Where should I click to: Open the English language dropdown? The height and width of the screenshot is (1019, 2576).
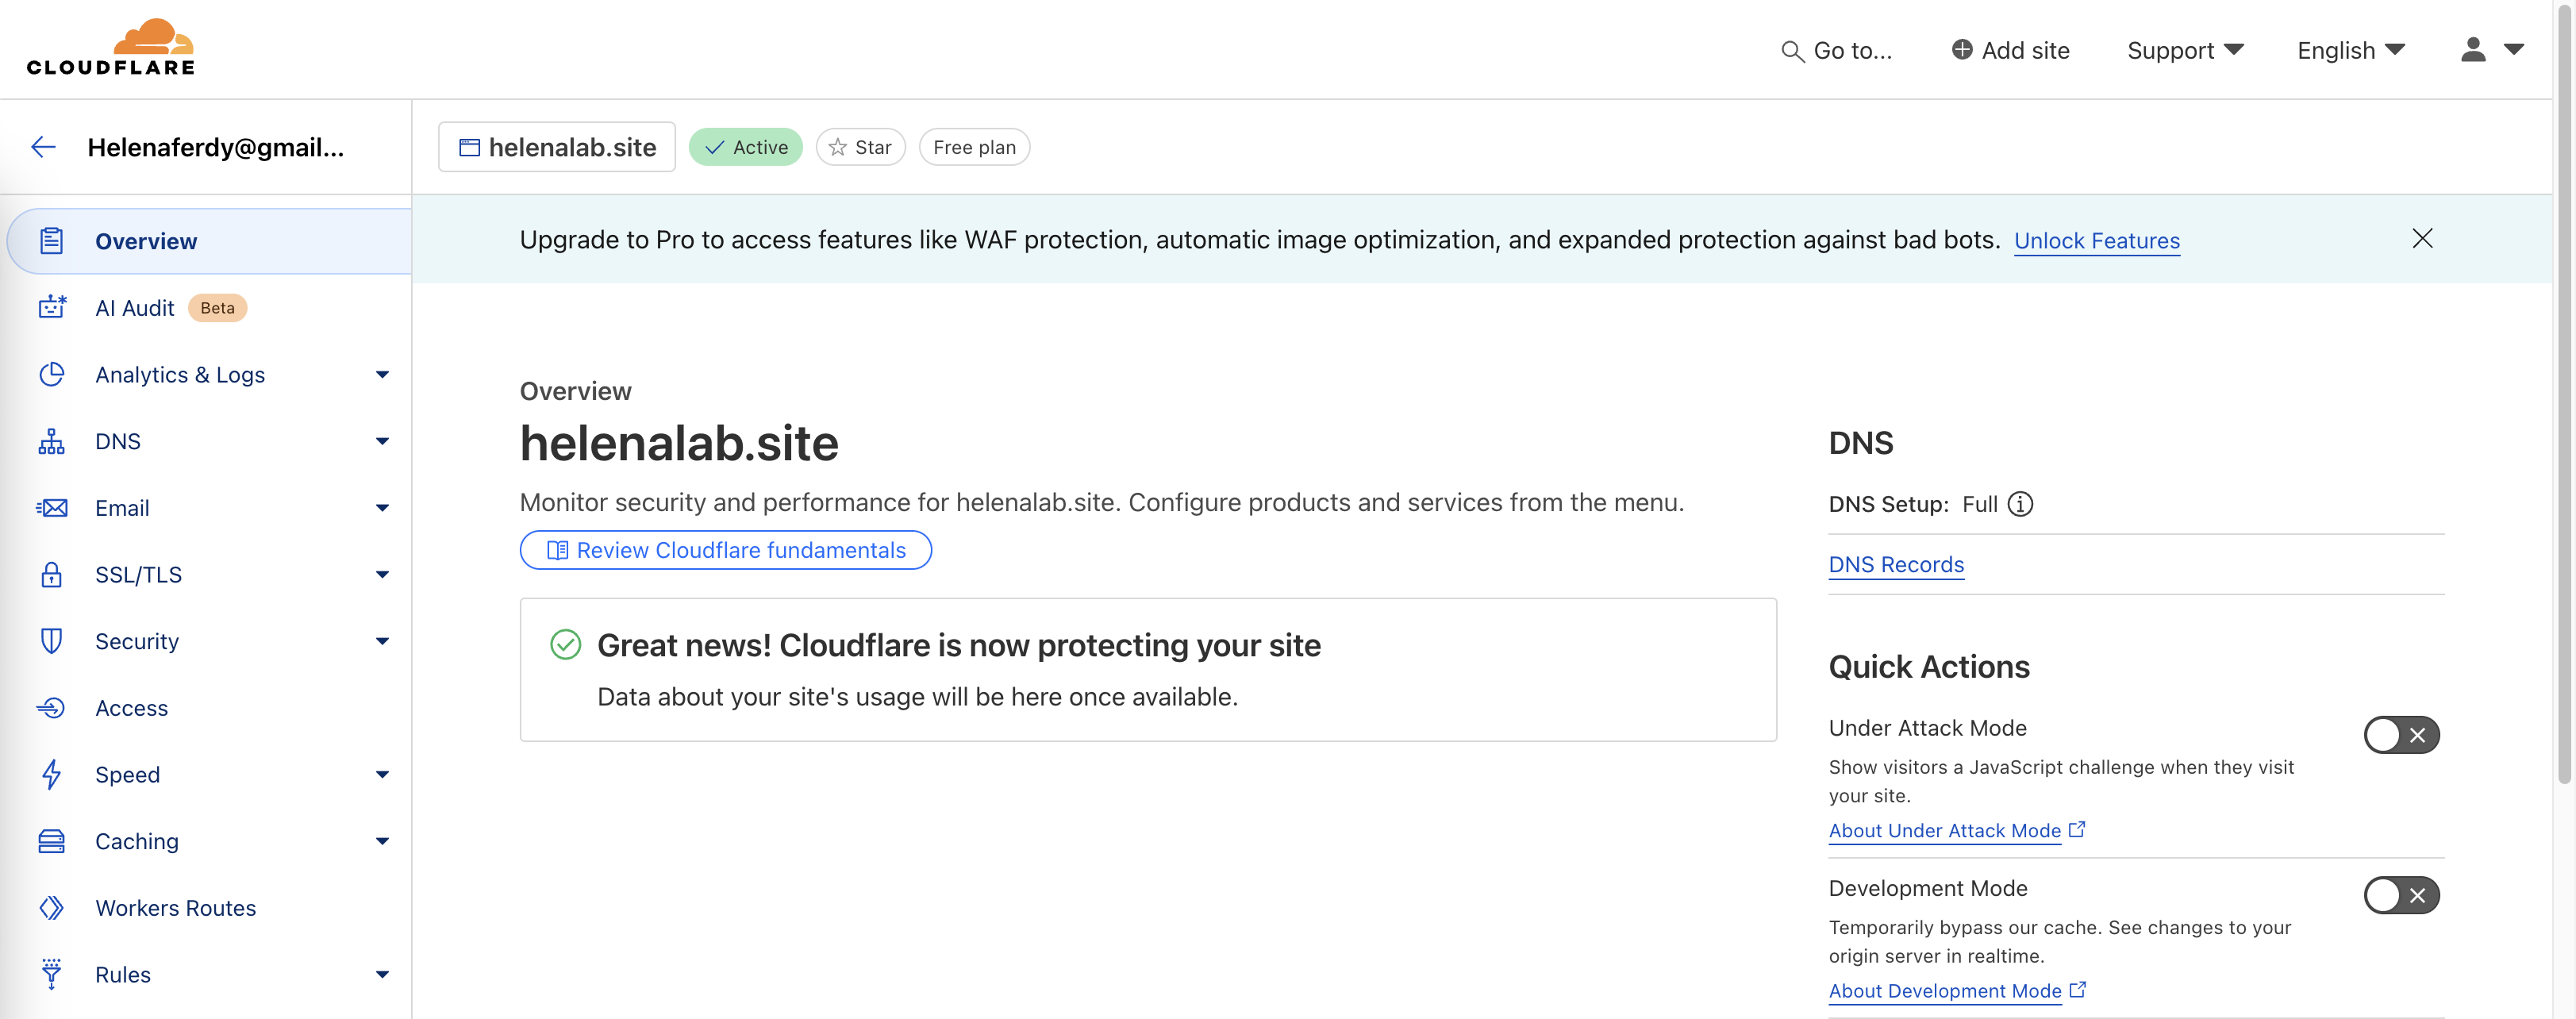2350,51
